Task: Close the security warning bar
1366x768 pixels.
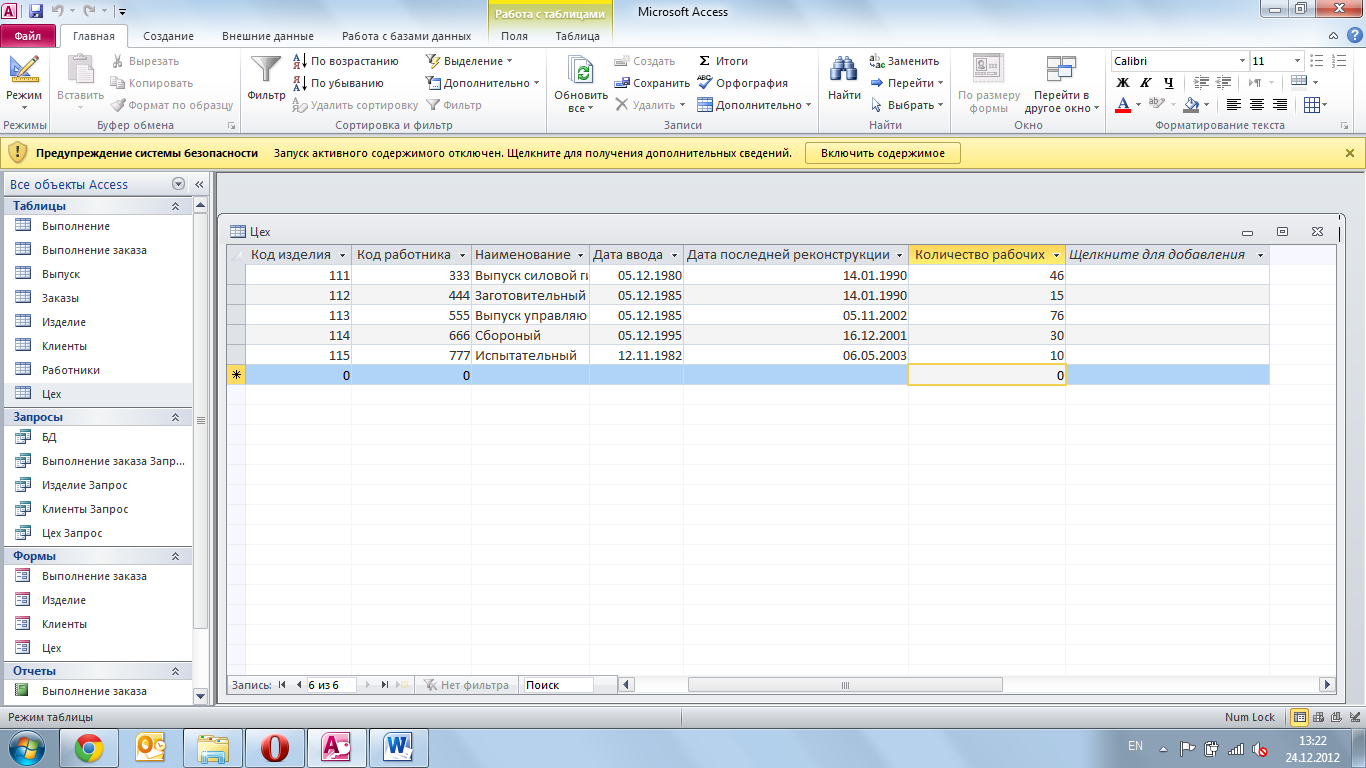Action: (x=1350, y=153)
